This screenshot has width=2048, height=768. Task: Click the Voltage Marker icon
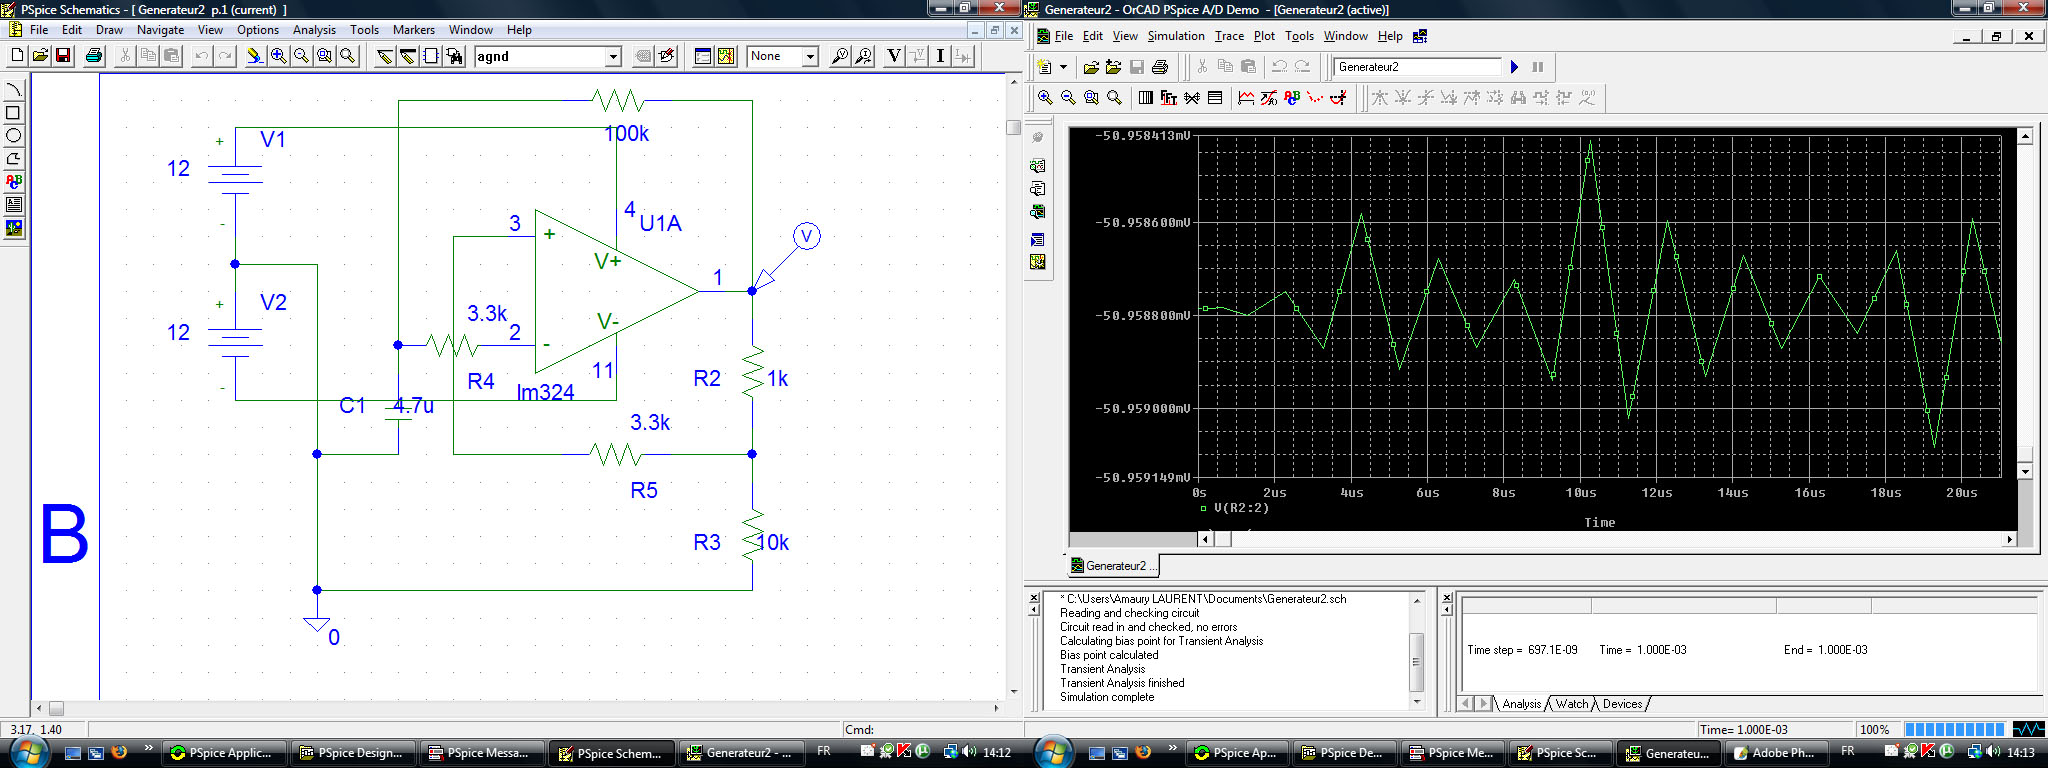pos(840,57)
